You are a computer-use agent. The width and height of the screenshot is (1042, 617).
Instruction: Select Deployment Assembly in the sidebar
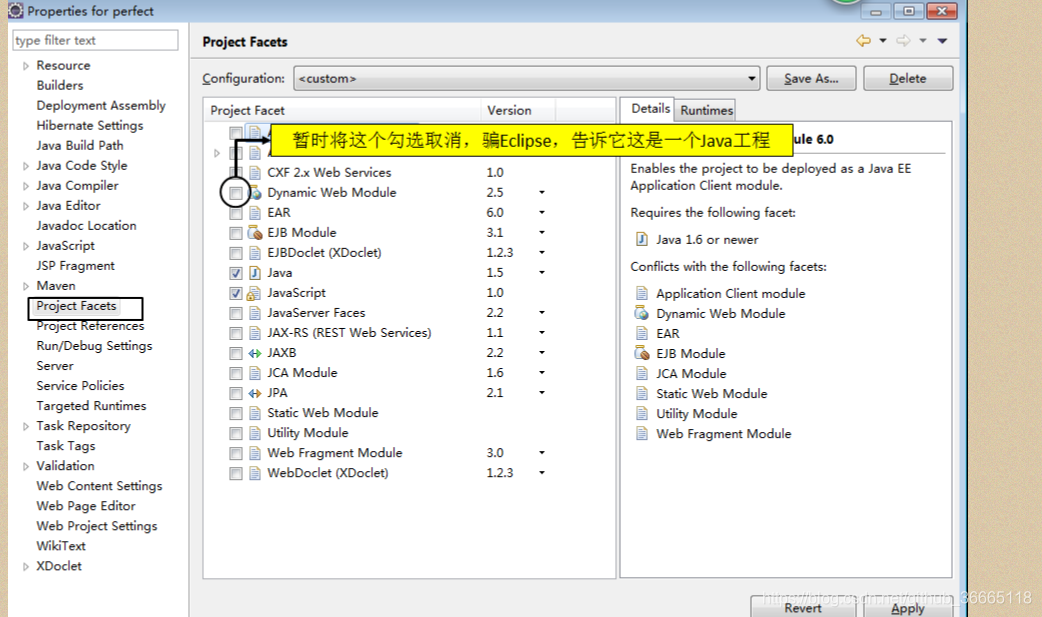tap(100, 106)
